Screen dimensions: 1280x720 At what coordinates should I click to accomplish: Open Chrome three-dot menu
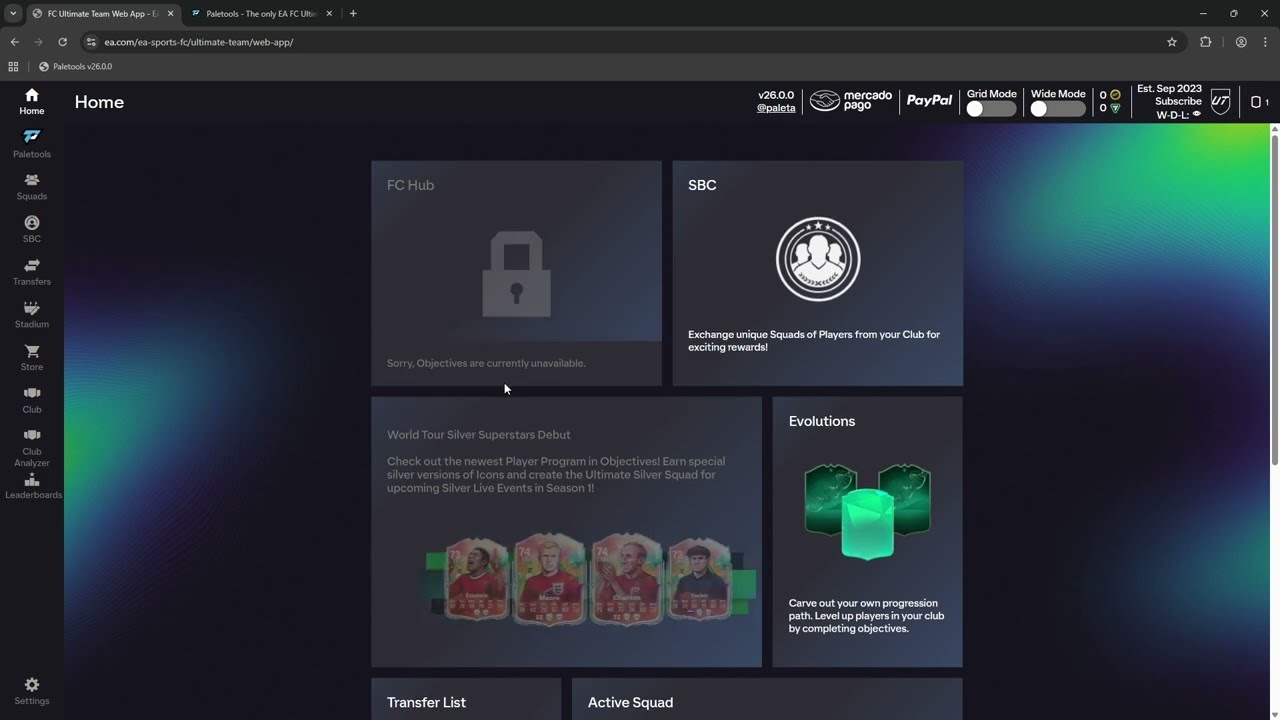(1265, 42)
